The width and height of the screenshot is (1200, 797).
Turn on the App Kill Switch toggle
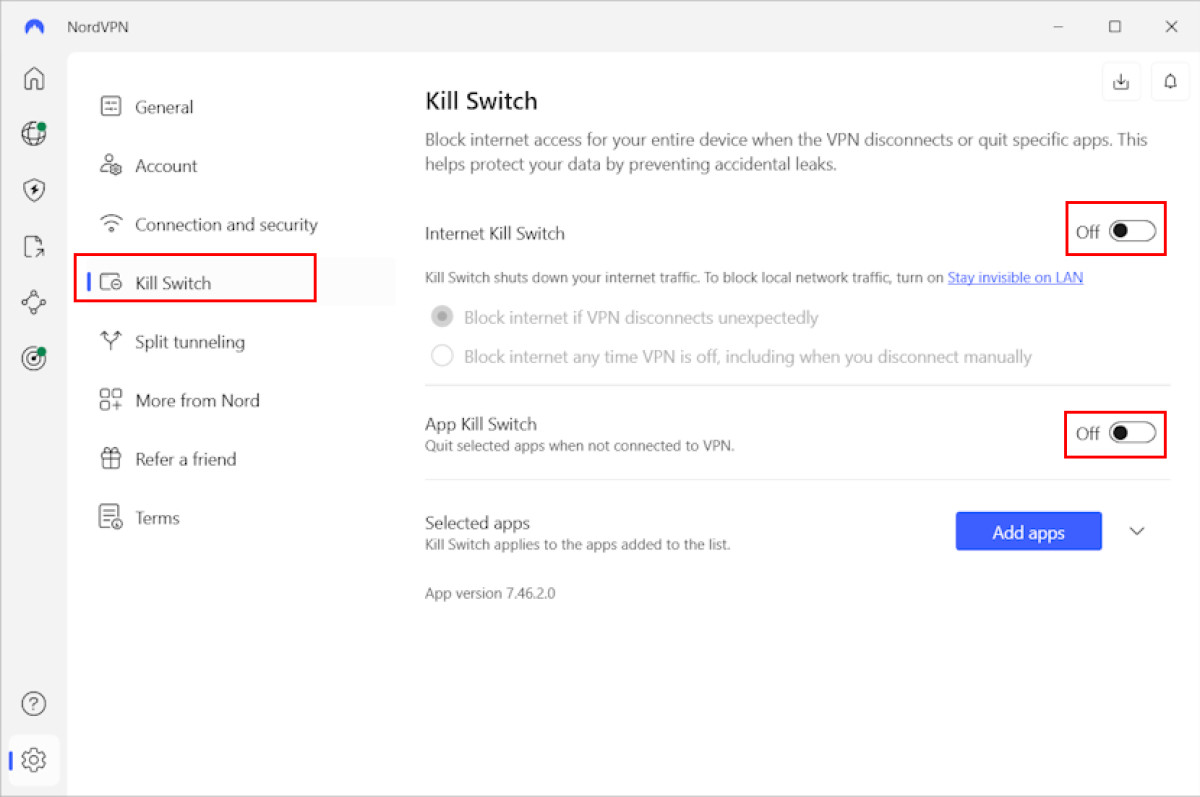coord(1132,433)
